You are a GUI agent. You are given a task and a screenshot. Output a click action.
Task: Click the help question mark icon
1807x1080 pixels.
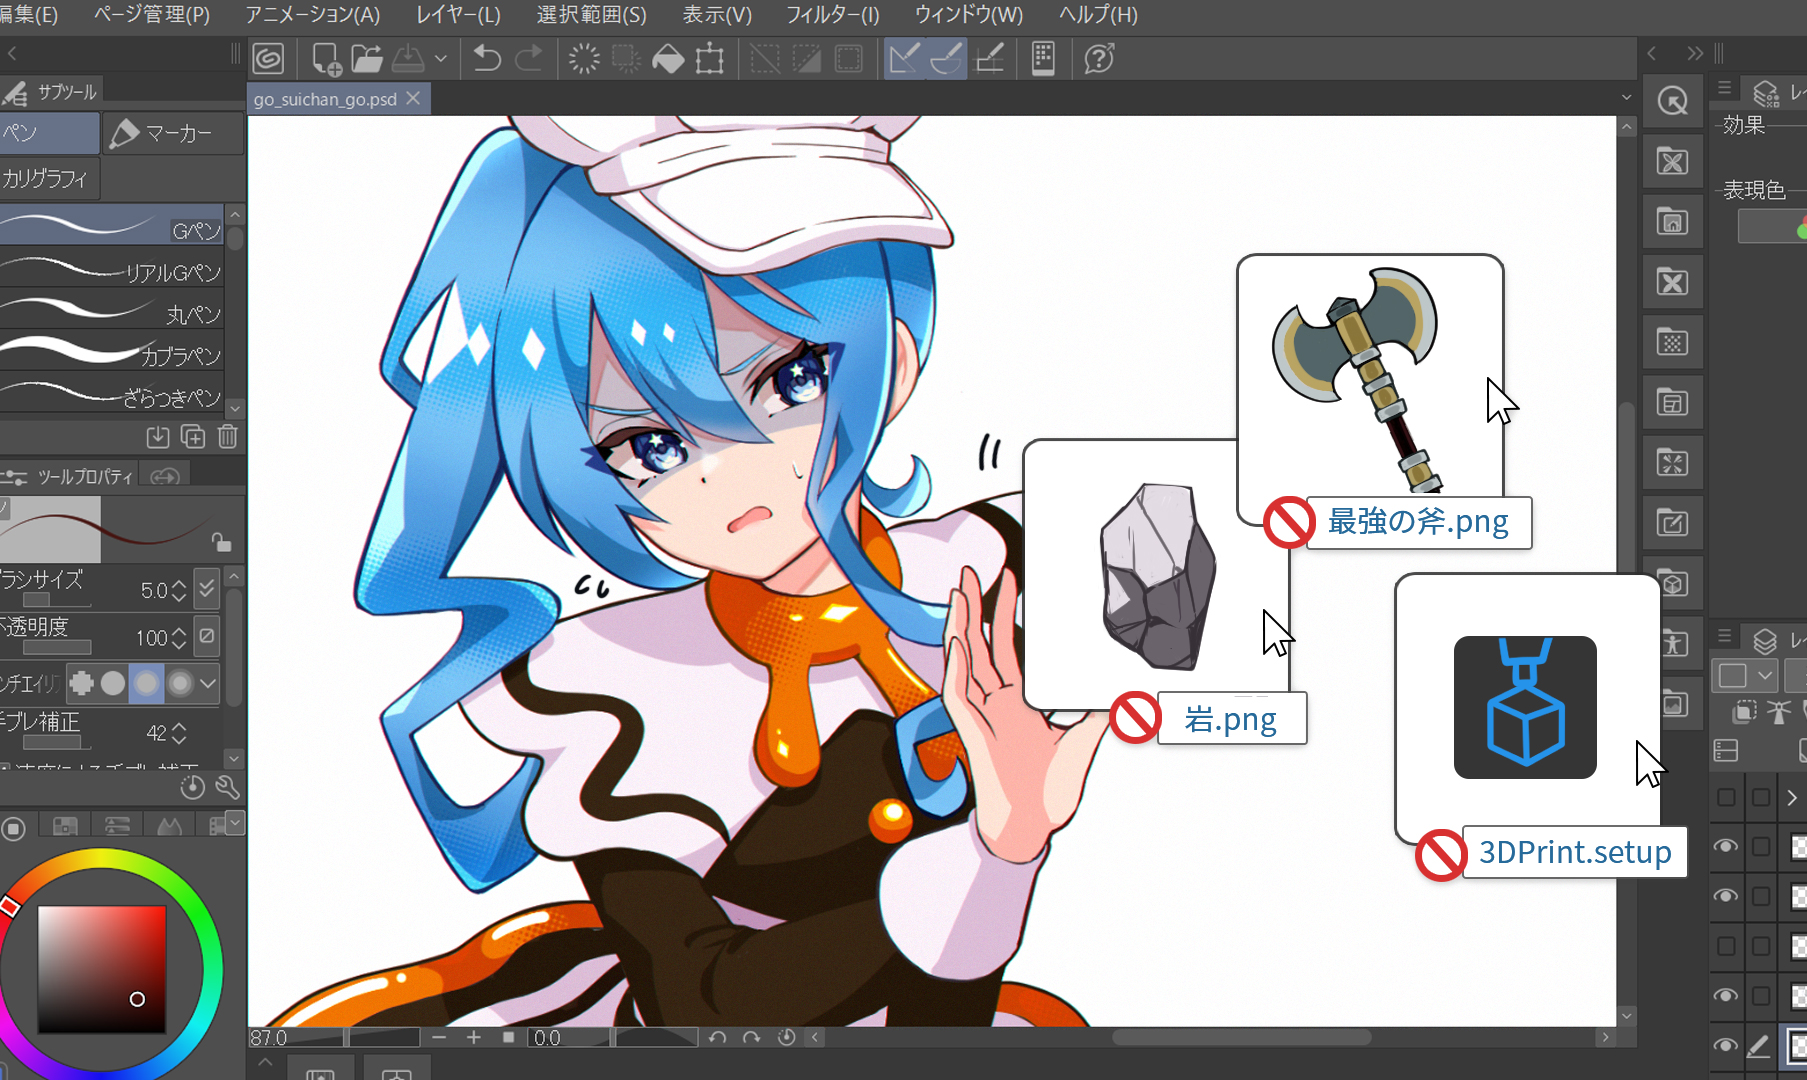click(x=1099, y=59)
